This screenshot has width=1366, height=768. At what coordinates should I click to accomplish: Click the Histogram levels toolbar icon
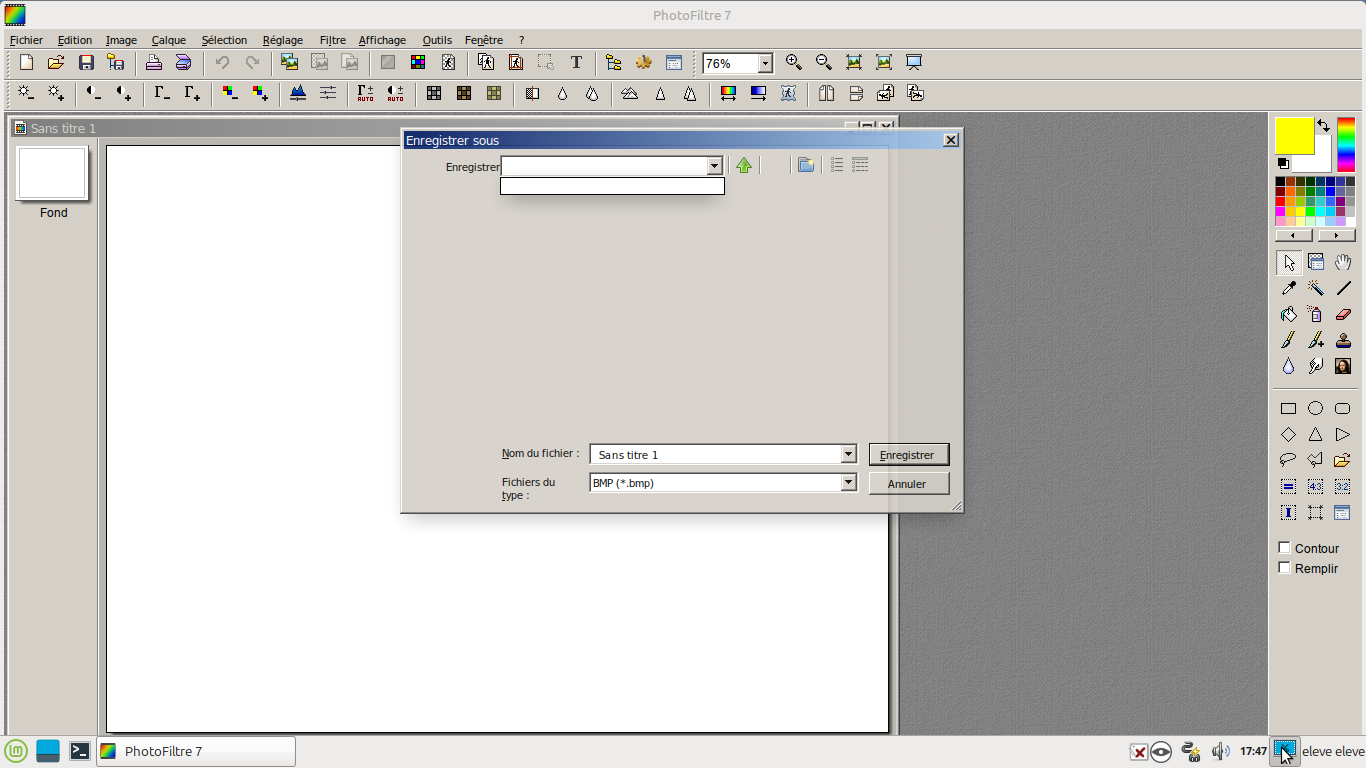298,93
